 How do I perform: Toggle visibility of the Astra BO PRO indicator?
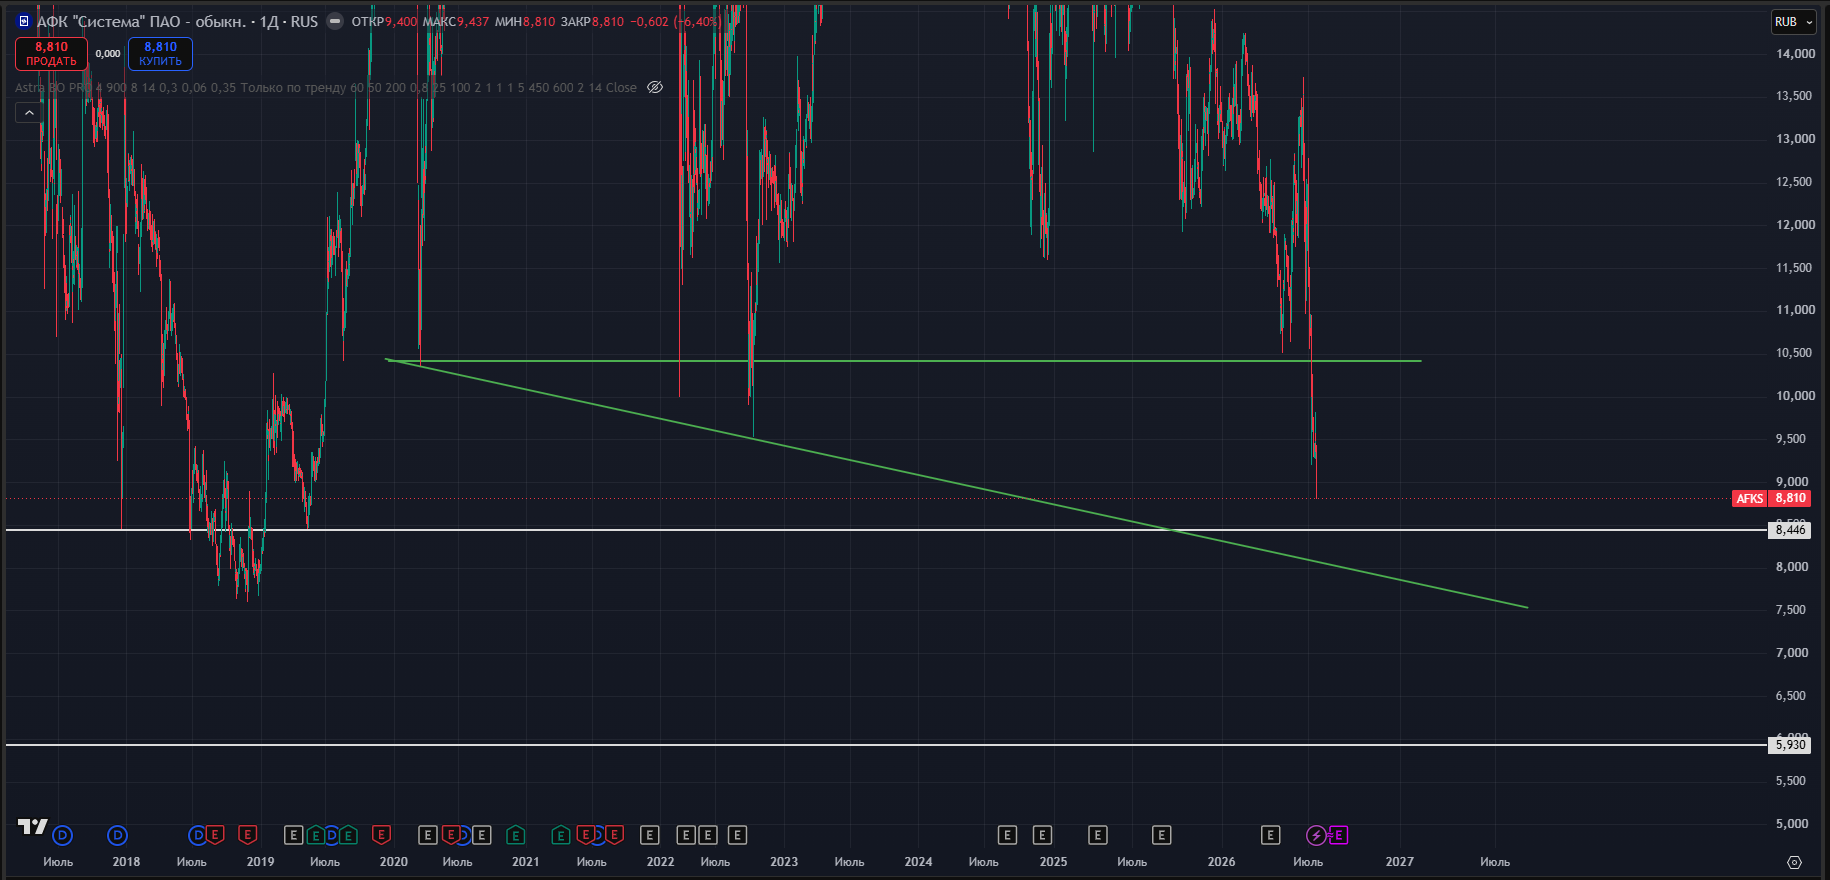pos(655,87)
